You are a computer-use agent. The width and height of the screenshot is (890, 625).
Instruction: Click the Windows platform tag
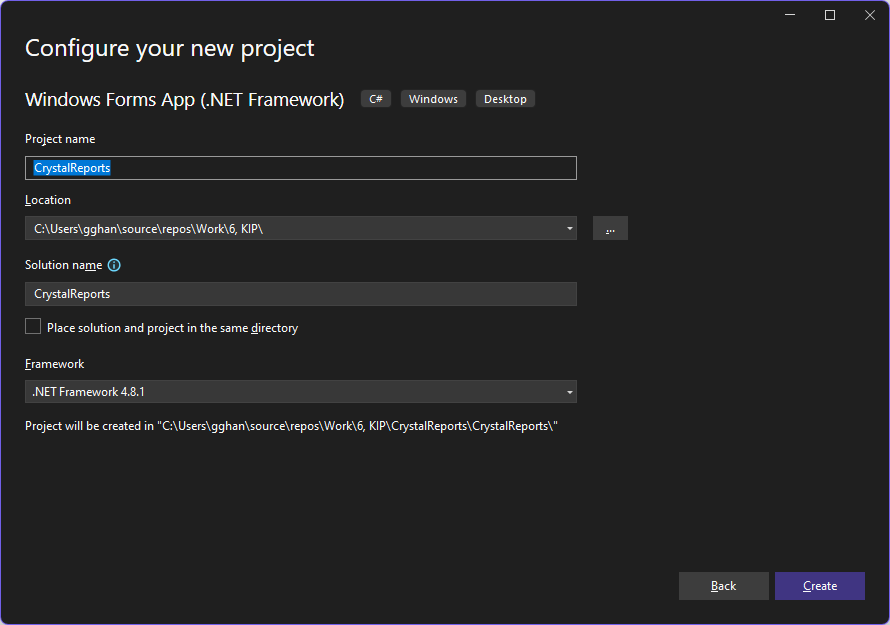tap(433, 99)
